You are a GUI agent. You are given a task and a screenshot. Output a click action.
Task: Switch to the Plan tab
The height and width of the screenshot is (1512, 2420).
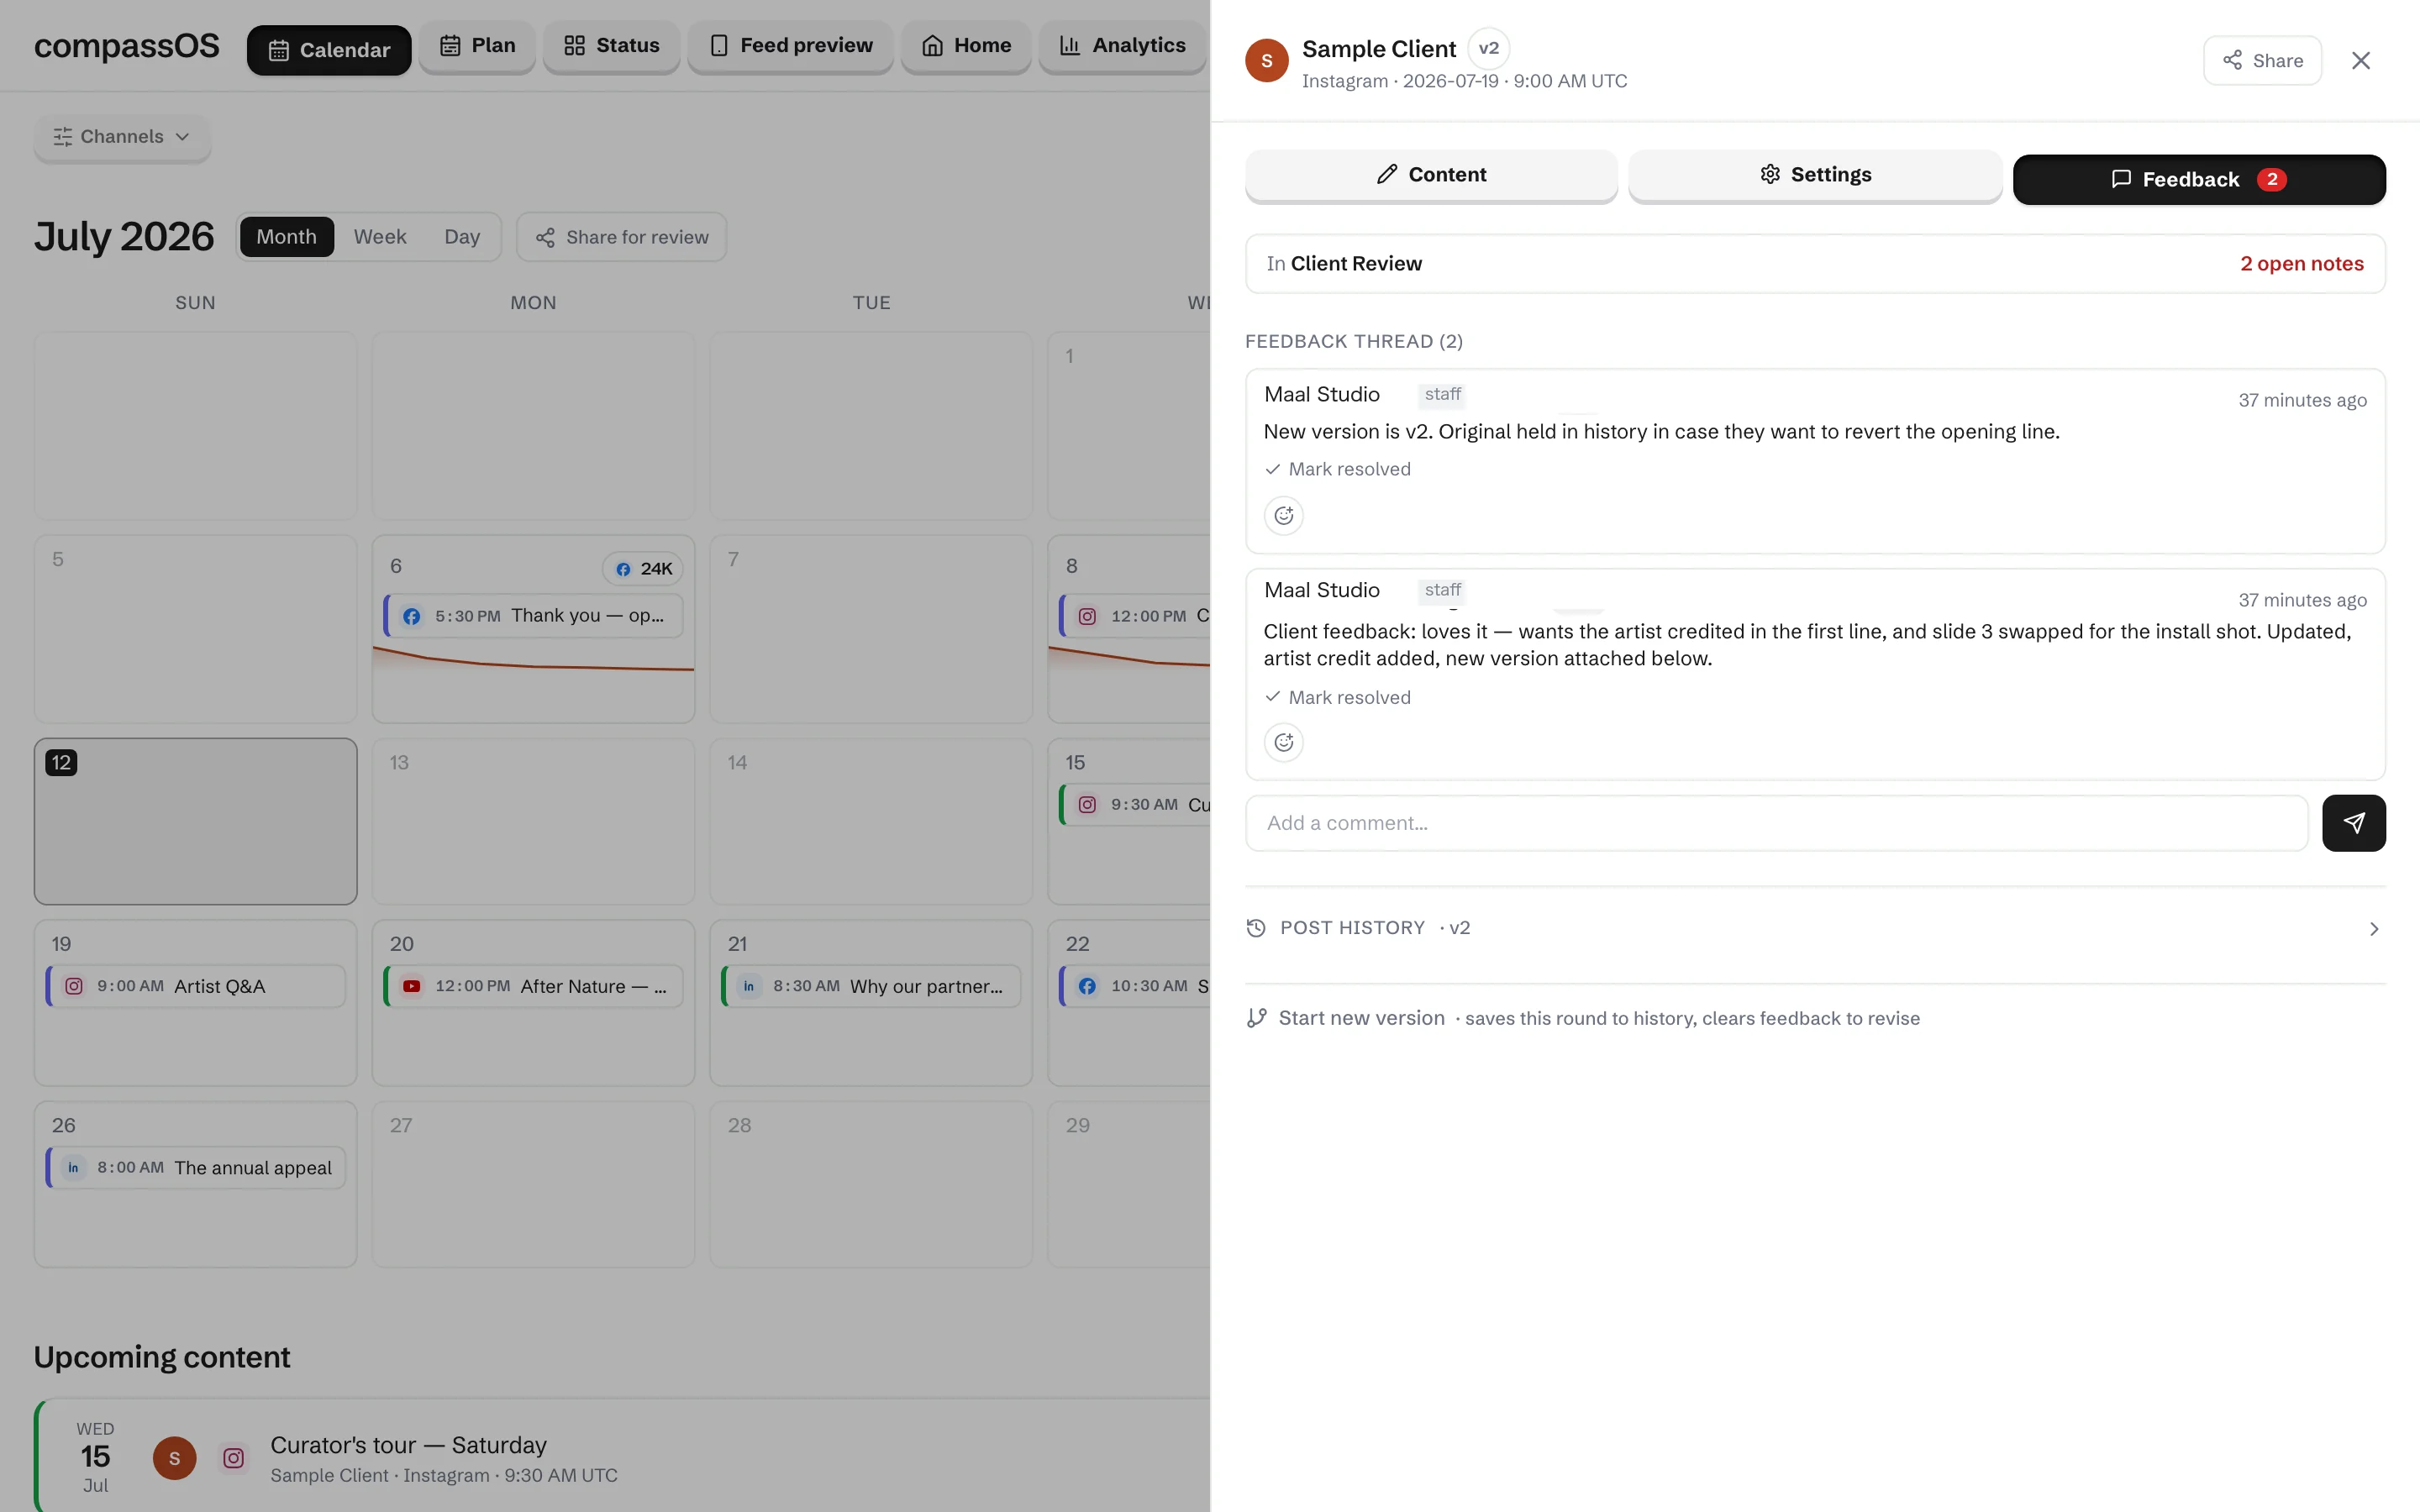(x=477, y=46)
